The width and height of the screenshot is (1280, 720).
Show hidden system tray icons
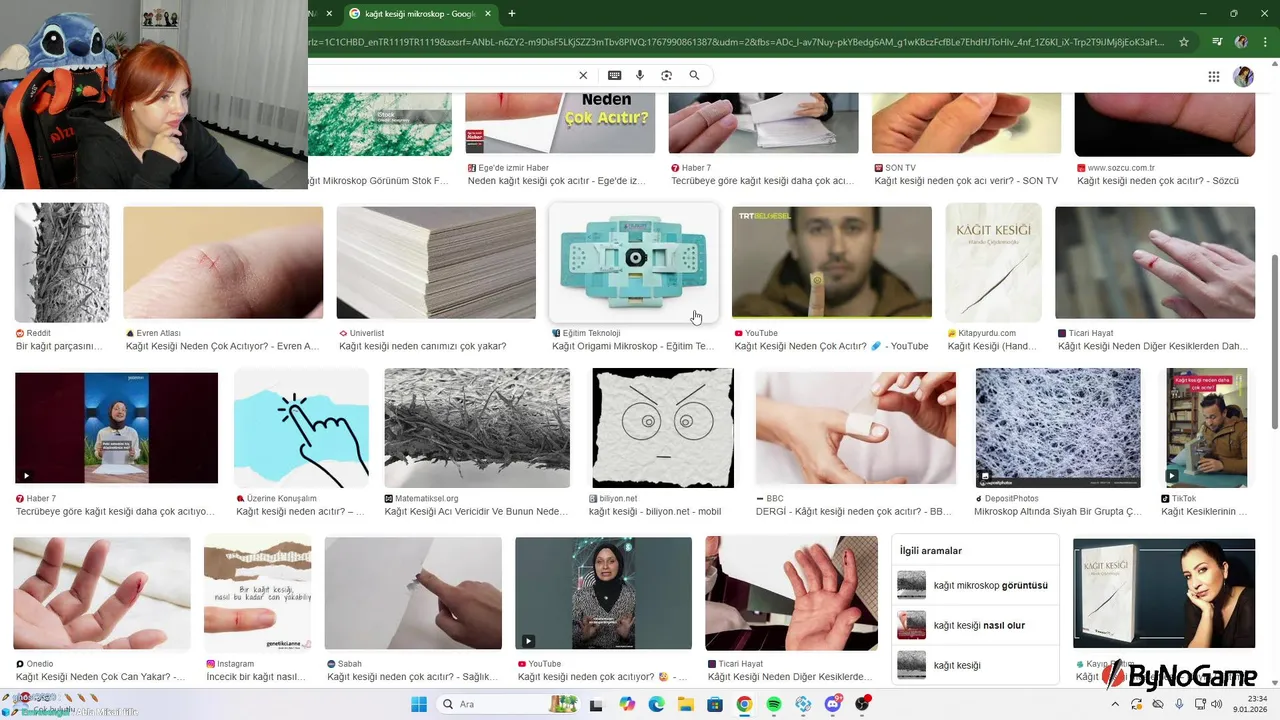(1117, 704)
